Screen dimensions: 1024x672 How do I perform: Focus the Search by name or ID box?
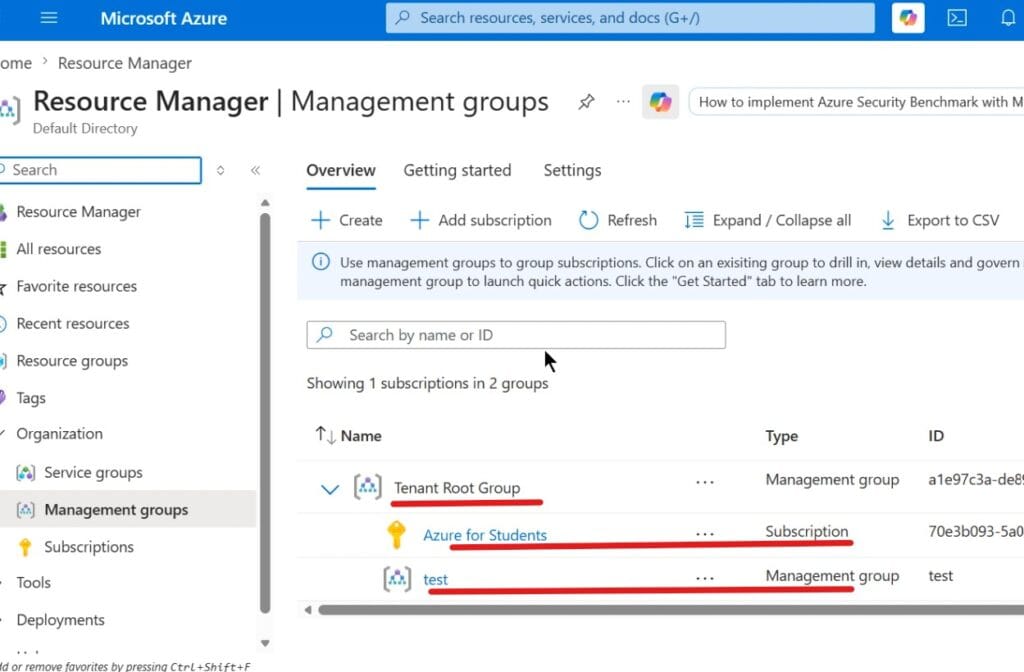[516, 335]
